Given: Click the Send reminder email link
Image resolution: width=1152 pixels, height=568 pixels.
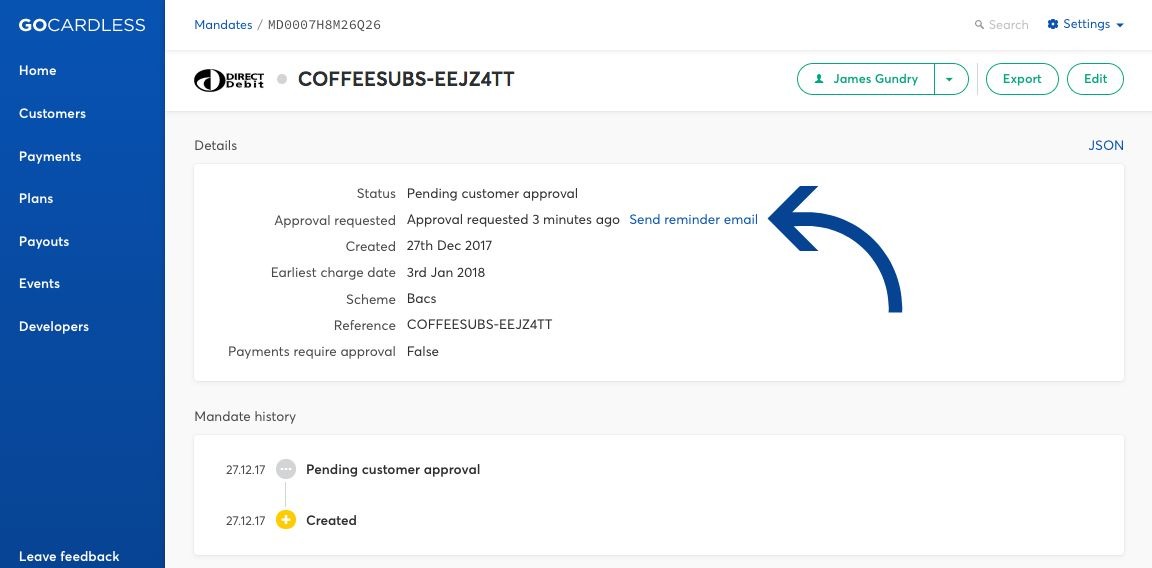Looking at the screenshot, I should pos(694,220).
